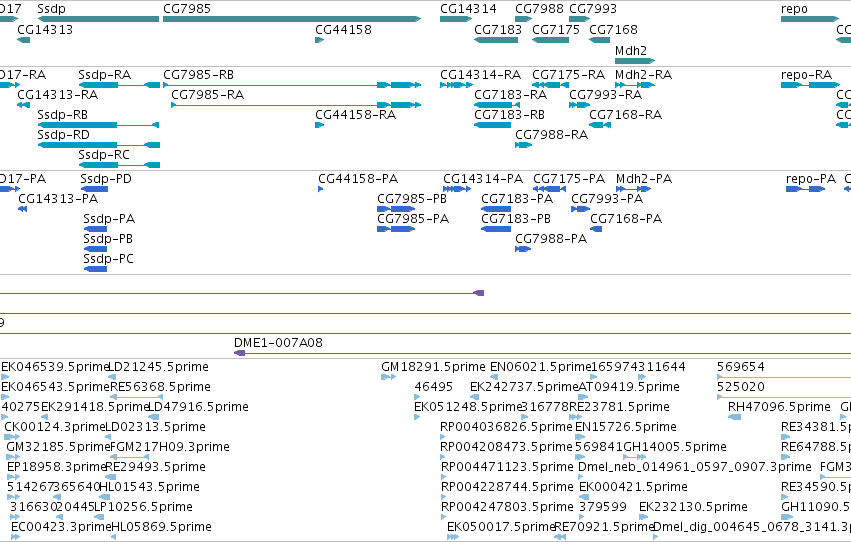Select the CG7183-PB protein label
Viewport: 851px width, 542px height.
point(516,219)
